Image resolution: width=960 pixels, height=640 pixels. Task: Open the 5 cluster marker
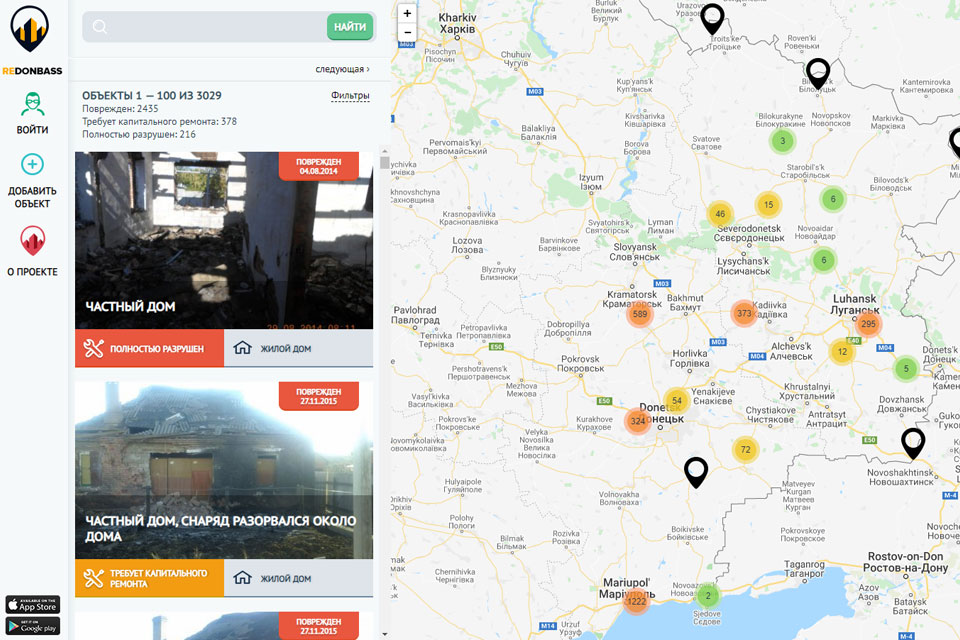[906, 368]
